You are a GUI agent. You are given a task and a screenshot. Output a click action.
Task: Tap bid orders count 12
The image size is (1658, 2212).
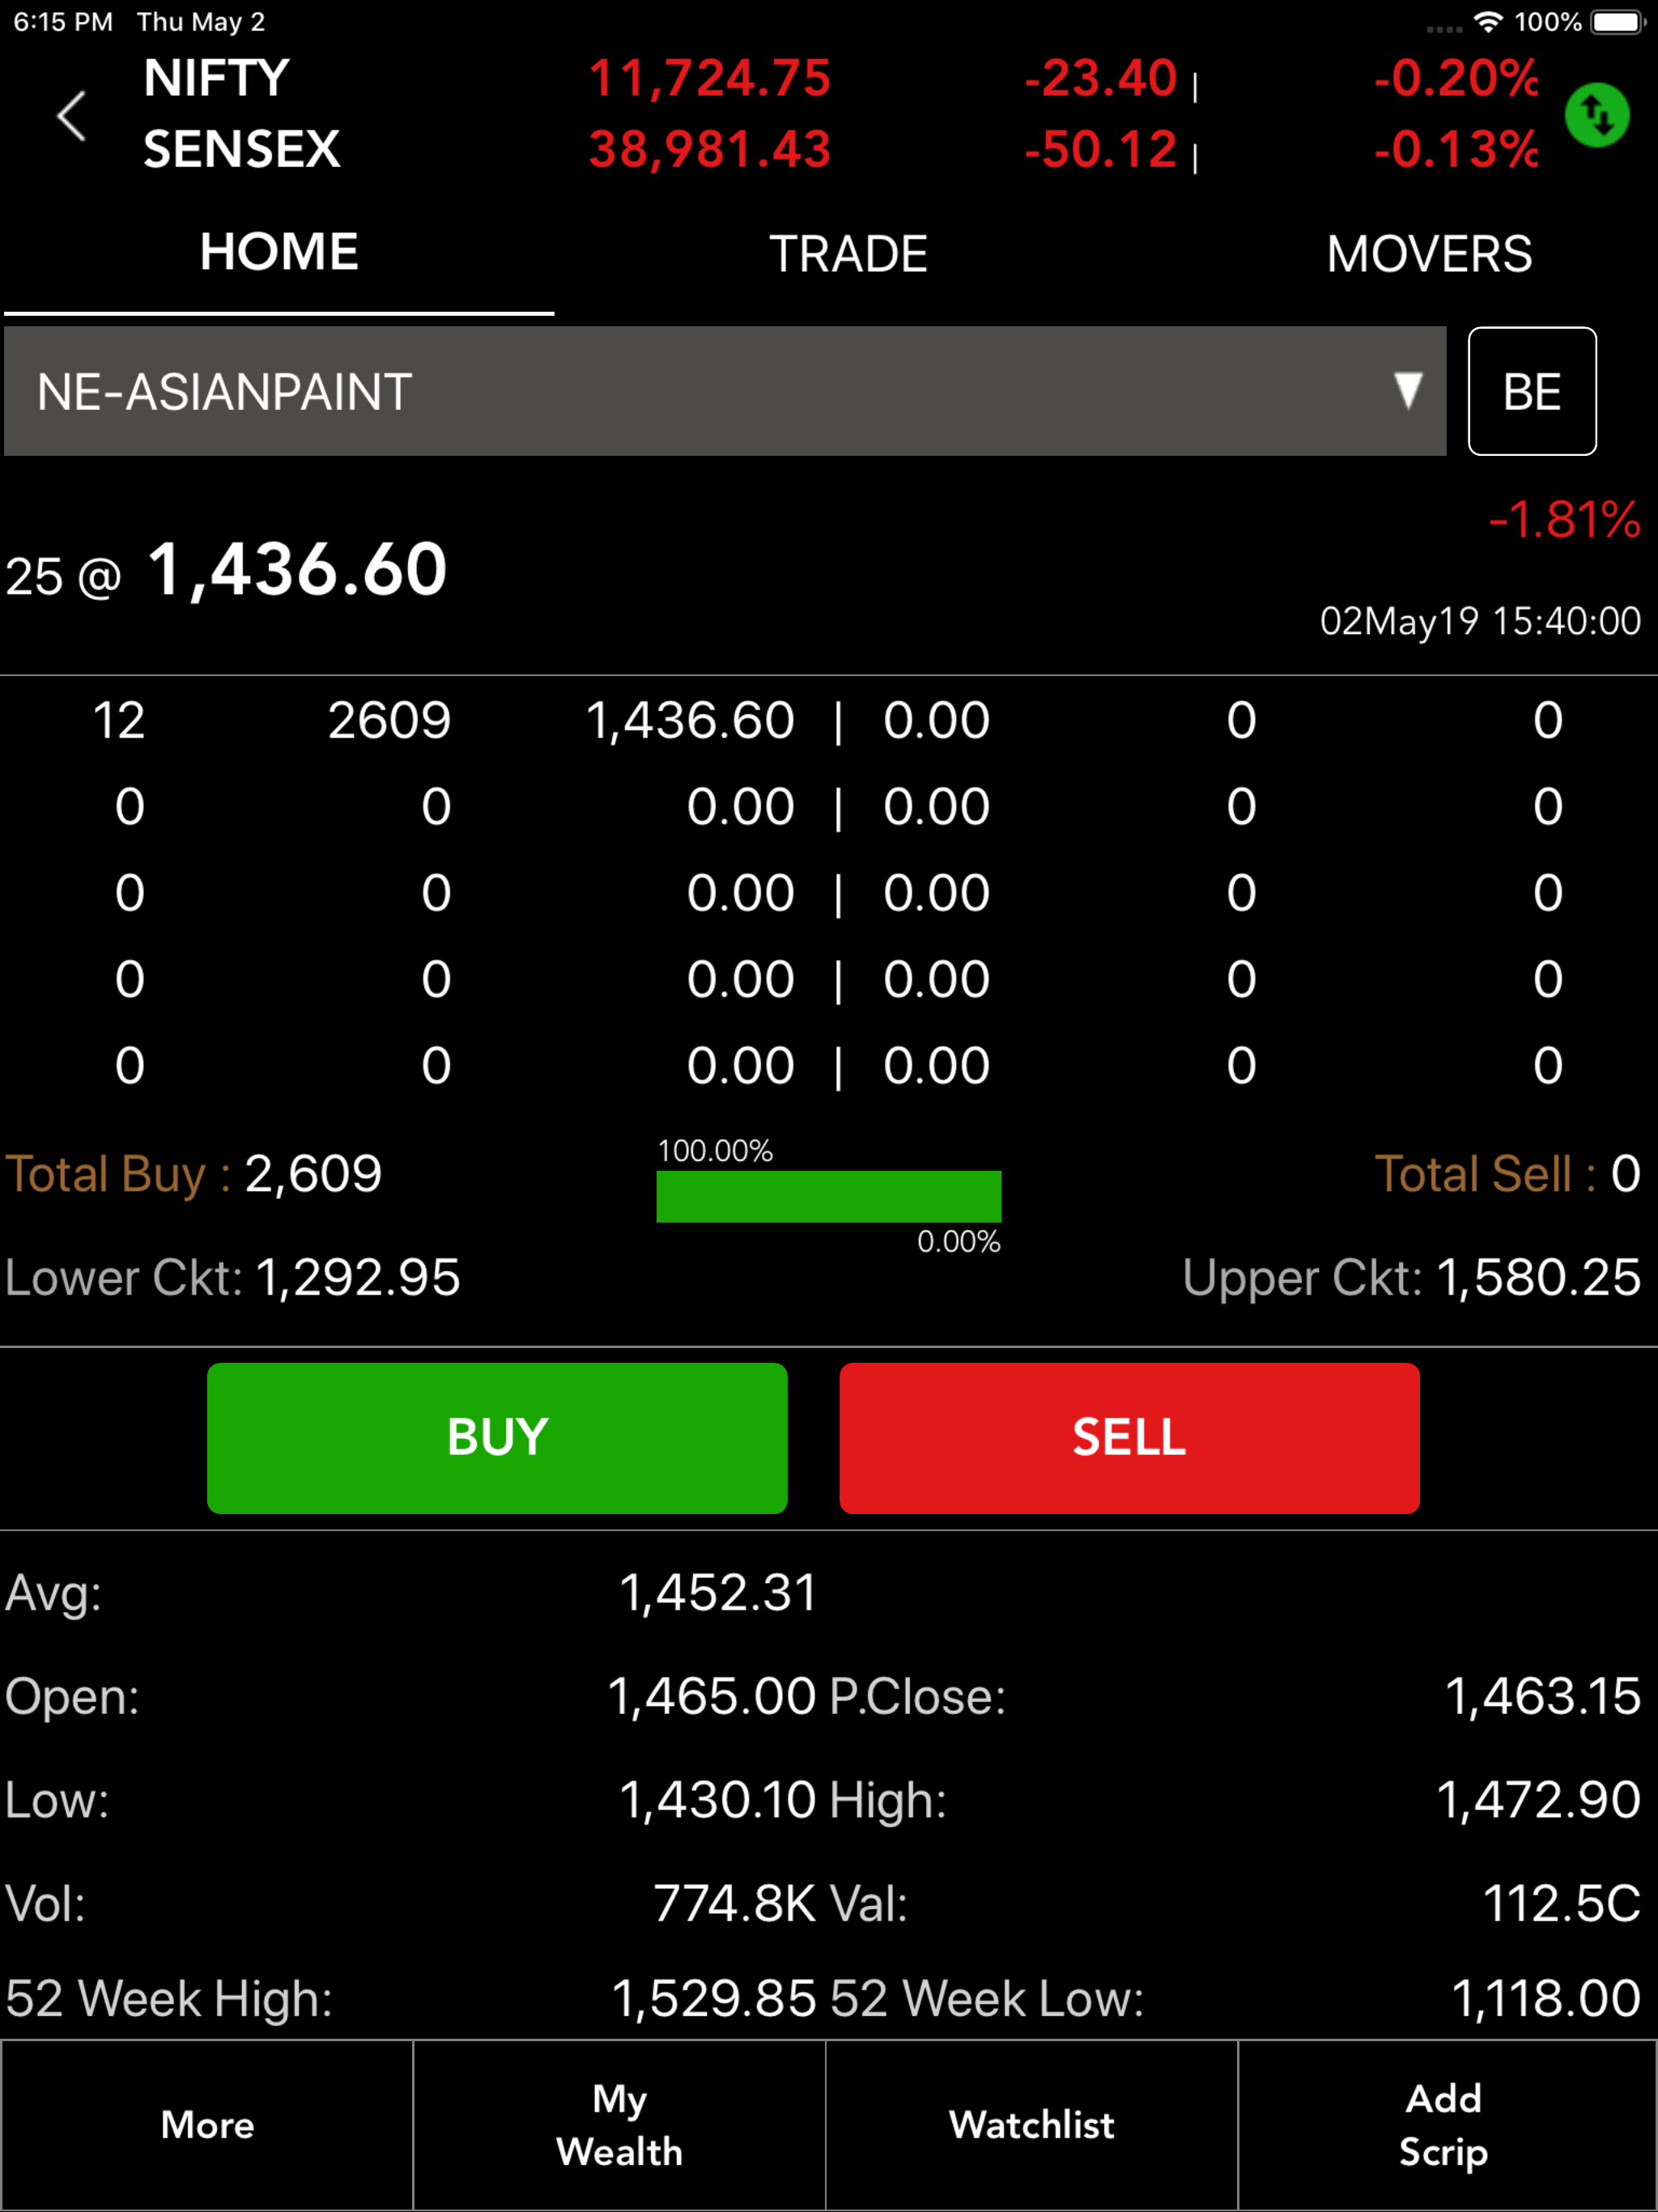[119, 721]
